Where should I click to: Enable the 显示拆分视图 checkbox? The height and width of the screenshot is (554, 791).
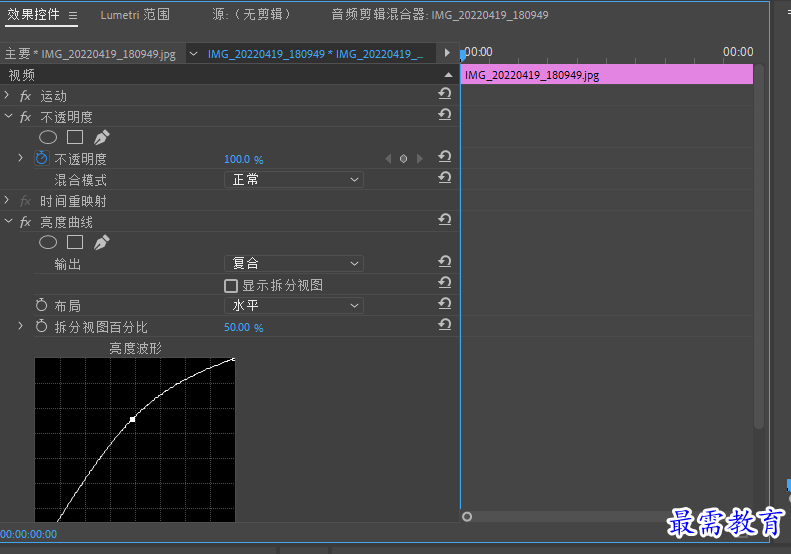point(231,286)
